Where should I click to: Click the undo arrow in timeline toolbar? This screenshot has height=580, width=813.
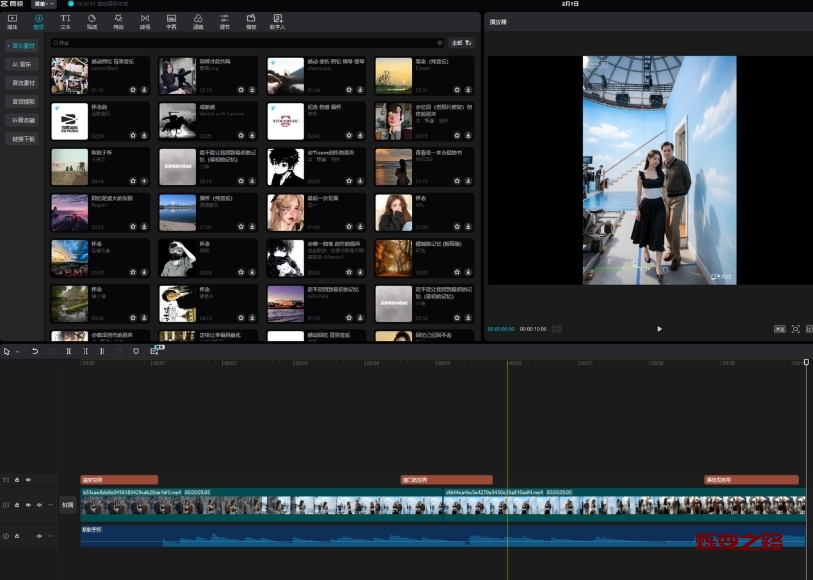(x=36, y=351)
